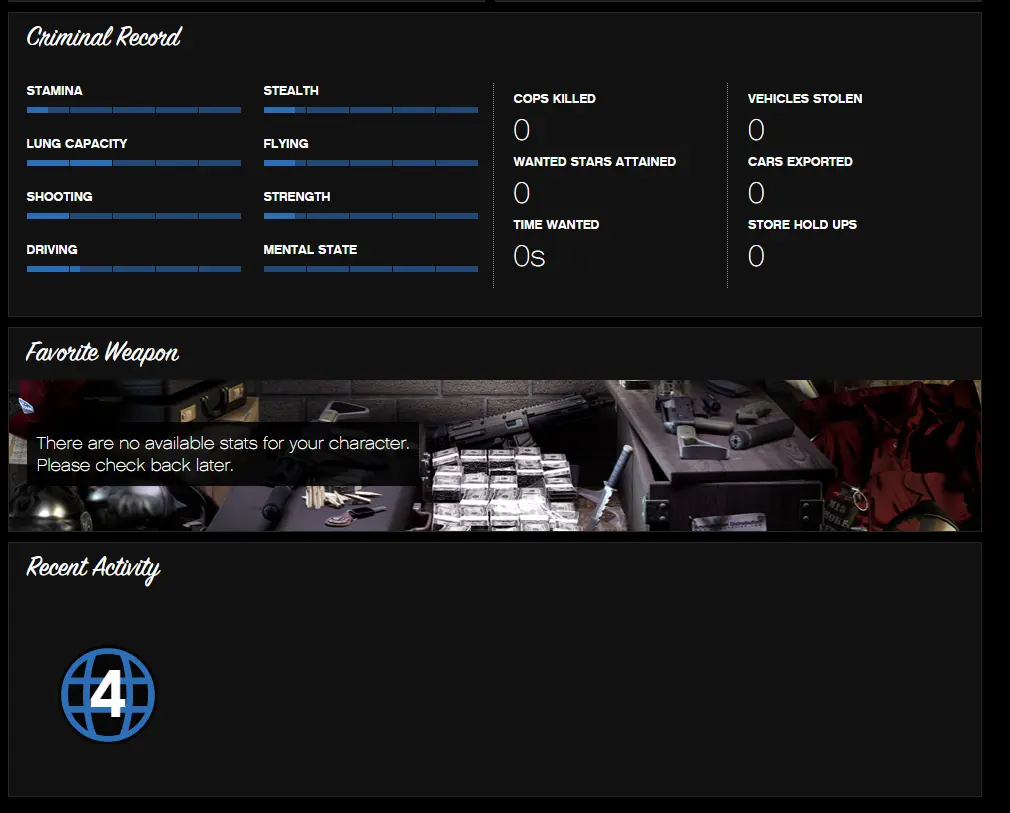
Task: Click the Strength stat bar
Action: click(x=371, y=216)
